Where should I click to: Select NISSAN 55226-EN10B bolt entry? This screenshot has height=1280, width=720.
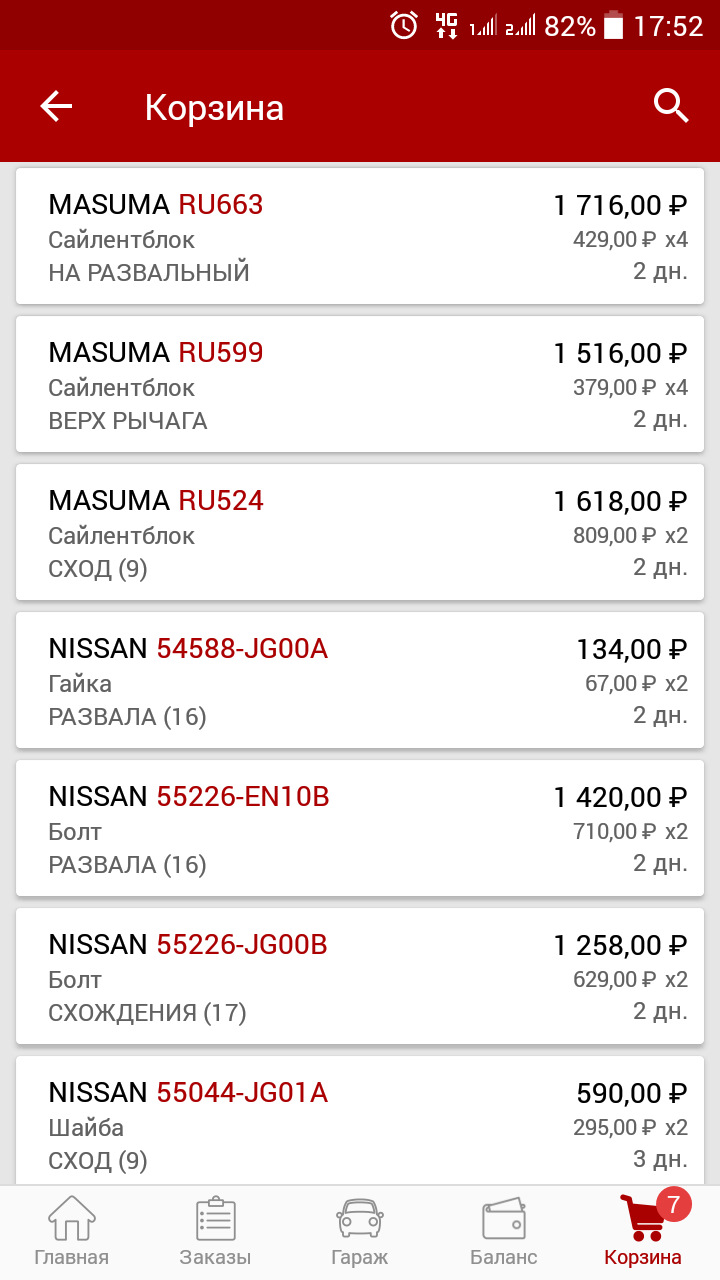[x=360, y=828]
